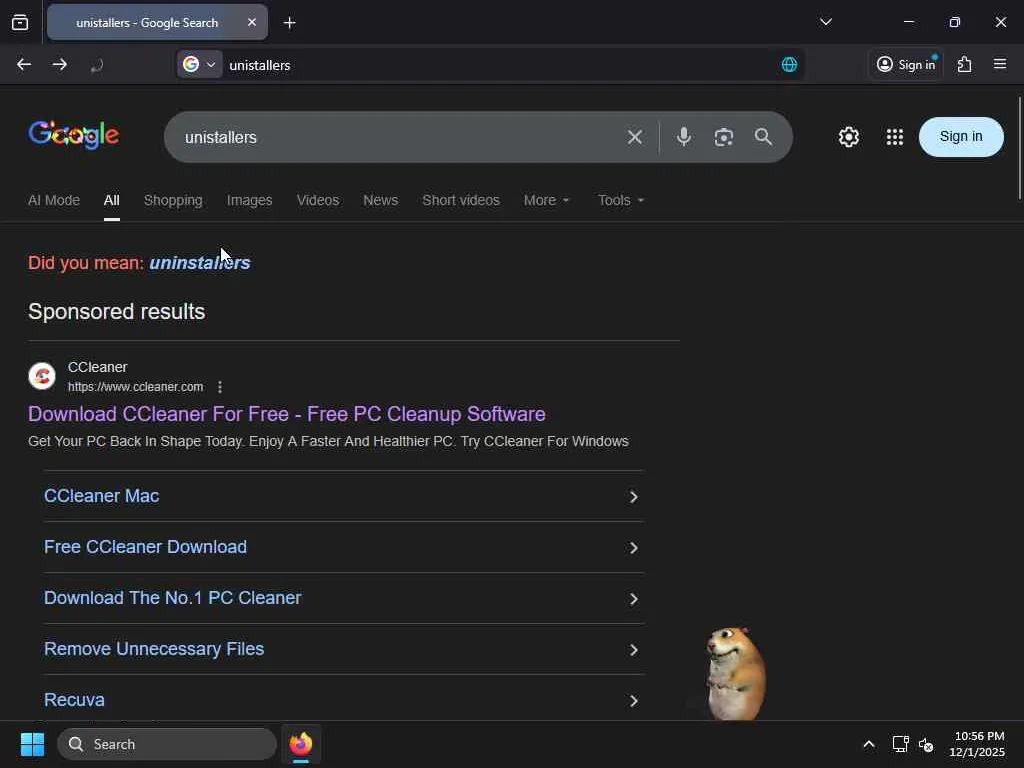Screen dimensions: 1024x768
Task: Open the ccleaner.com URL link
Action: click(x=135, y=387)
